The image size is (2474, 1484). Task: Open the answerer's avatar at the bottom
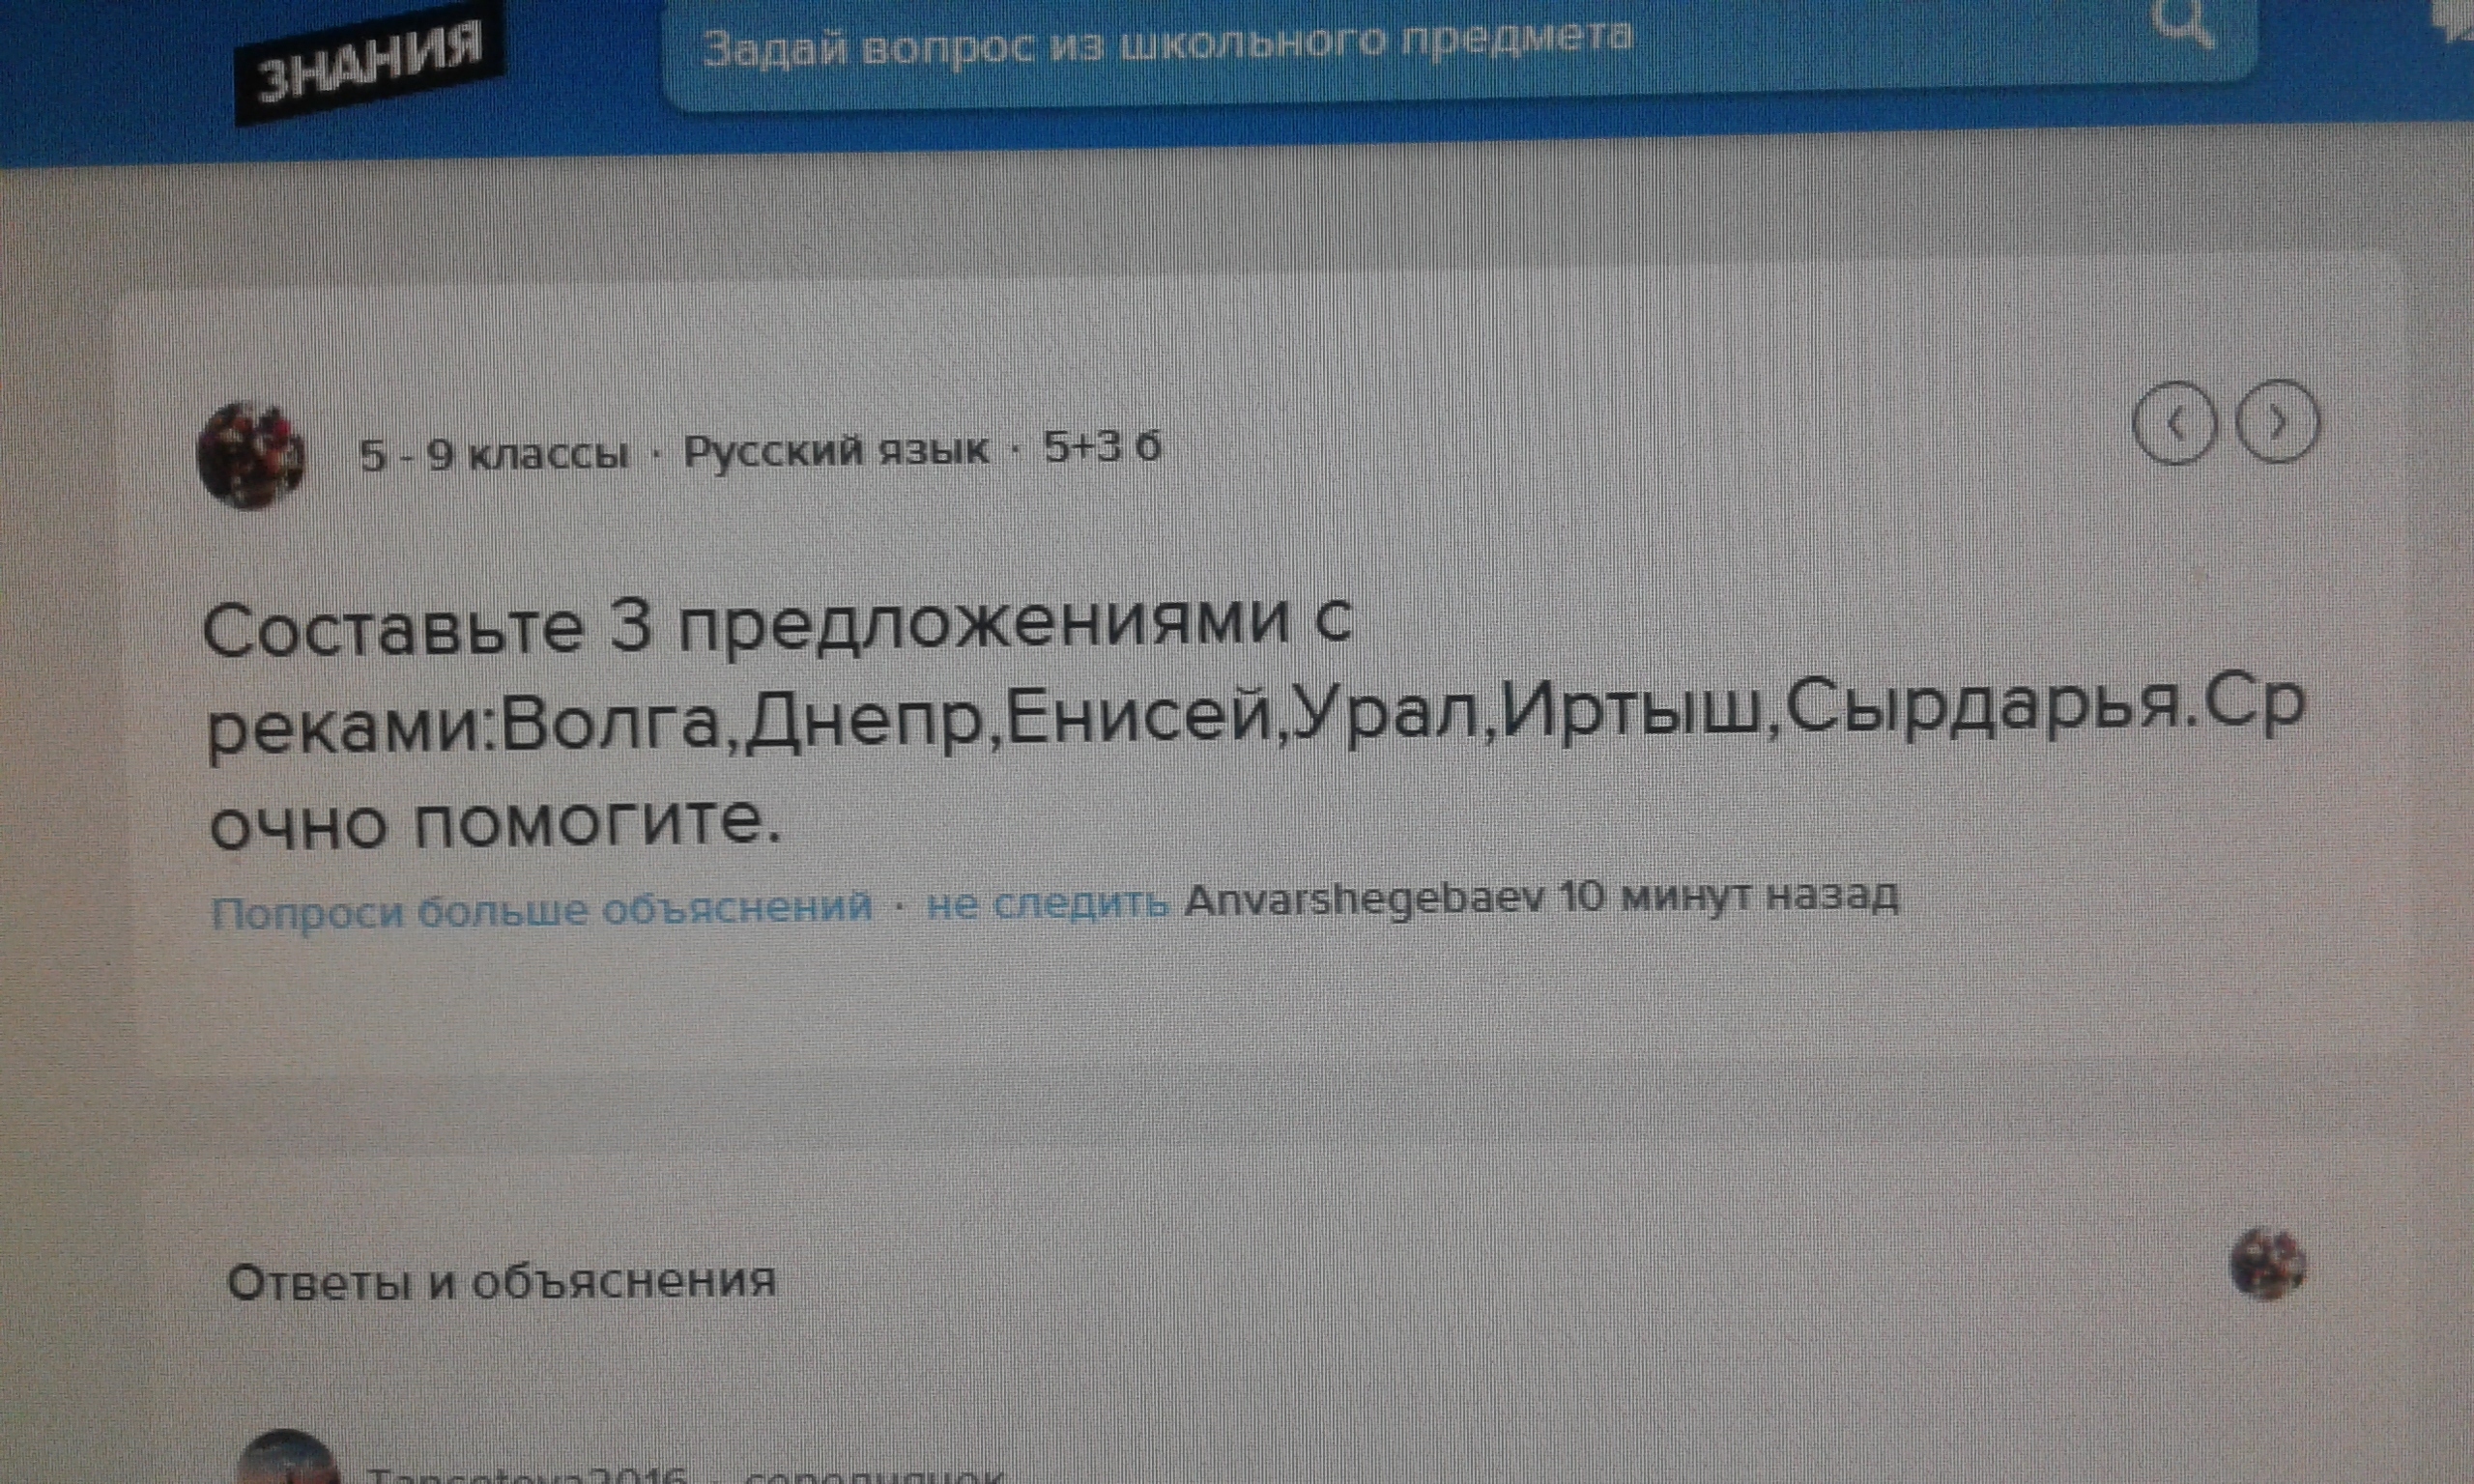[x=287, y=1462]
